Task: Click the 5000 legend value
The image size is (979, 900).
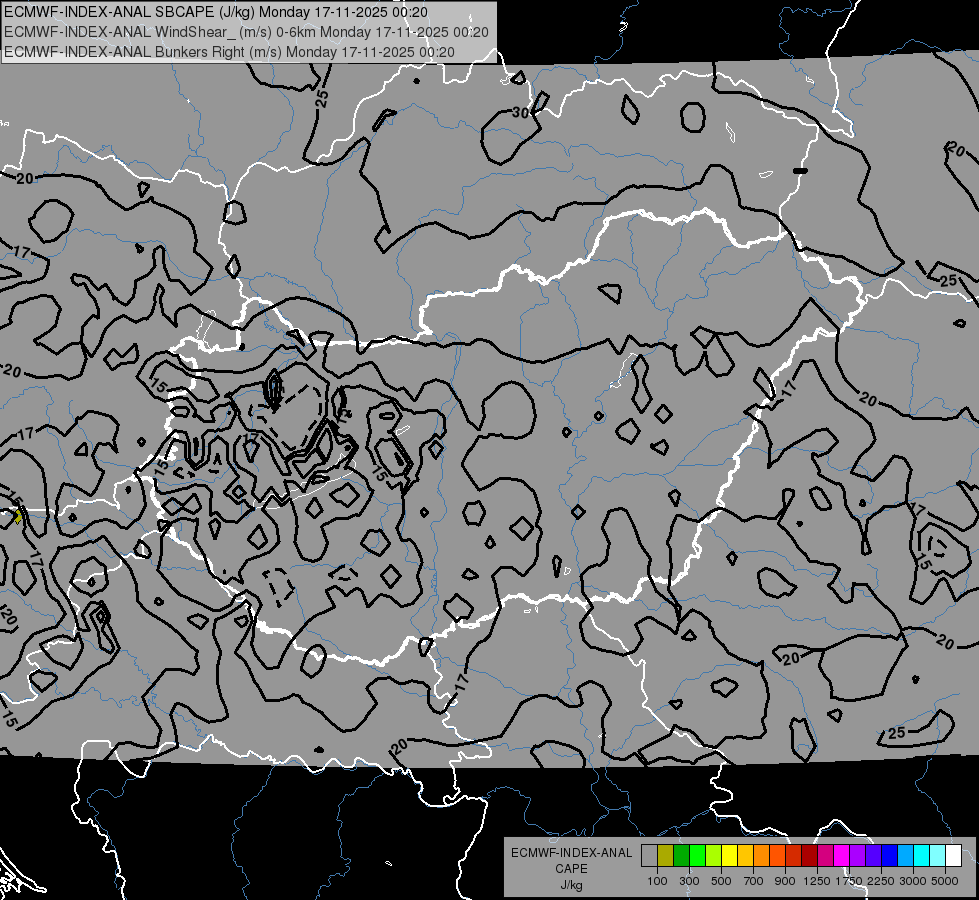Action: pos(945,881)
